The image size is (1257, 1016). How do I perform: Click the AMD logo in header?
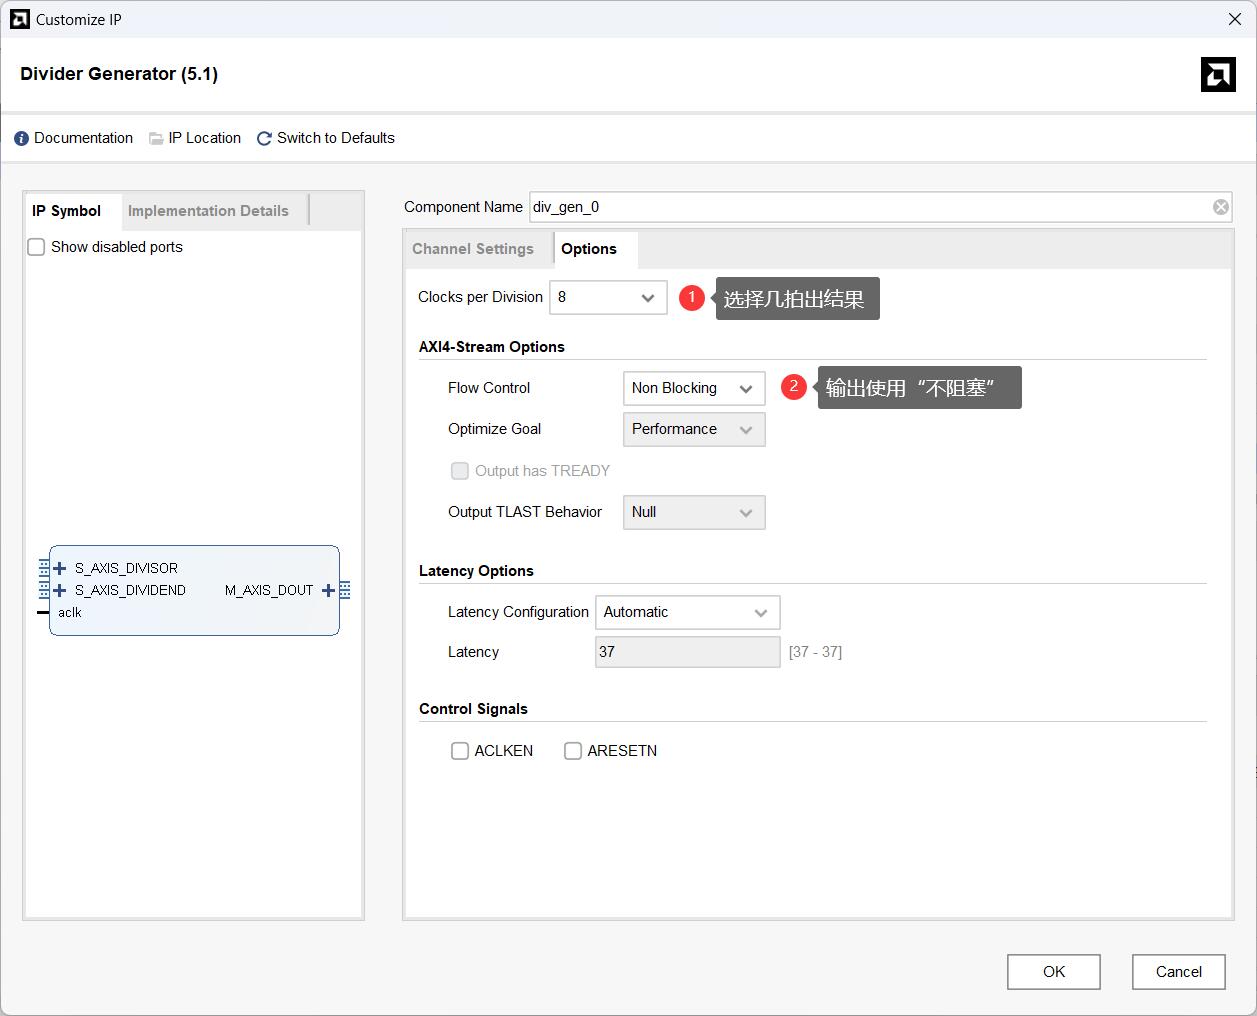point(1217,75)
